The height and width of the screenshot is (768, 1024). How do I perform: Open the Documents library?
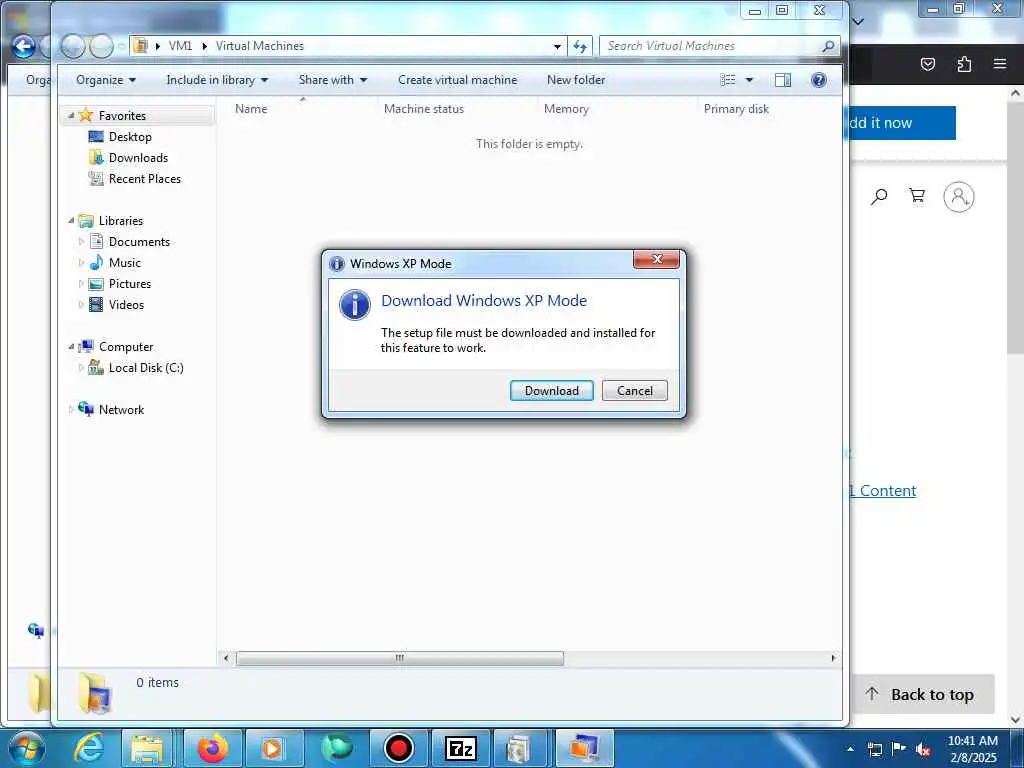click(139, 242)
